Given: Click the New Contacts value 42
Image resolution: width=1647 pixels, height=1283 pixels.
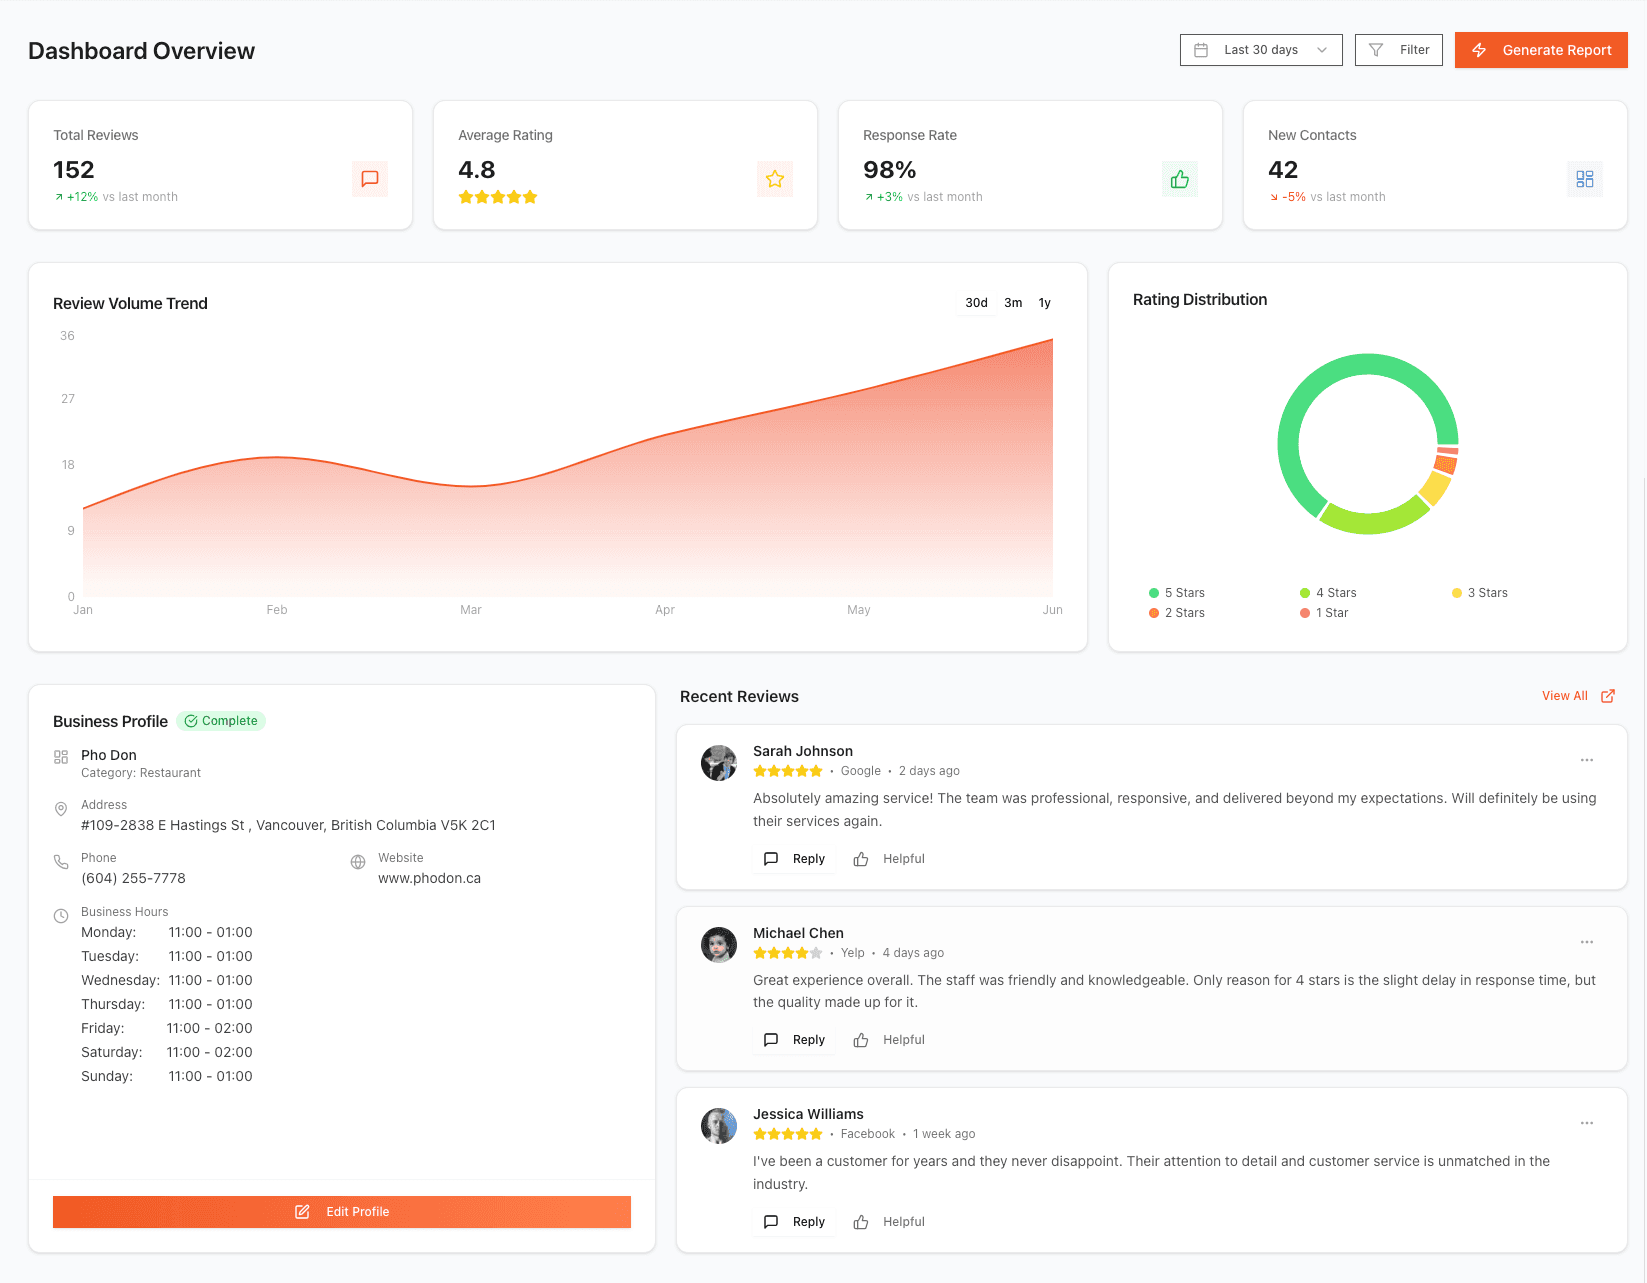Looking at the screenshot, I should click(x=1283, y=170).
